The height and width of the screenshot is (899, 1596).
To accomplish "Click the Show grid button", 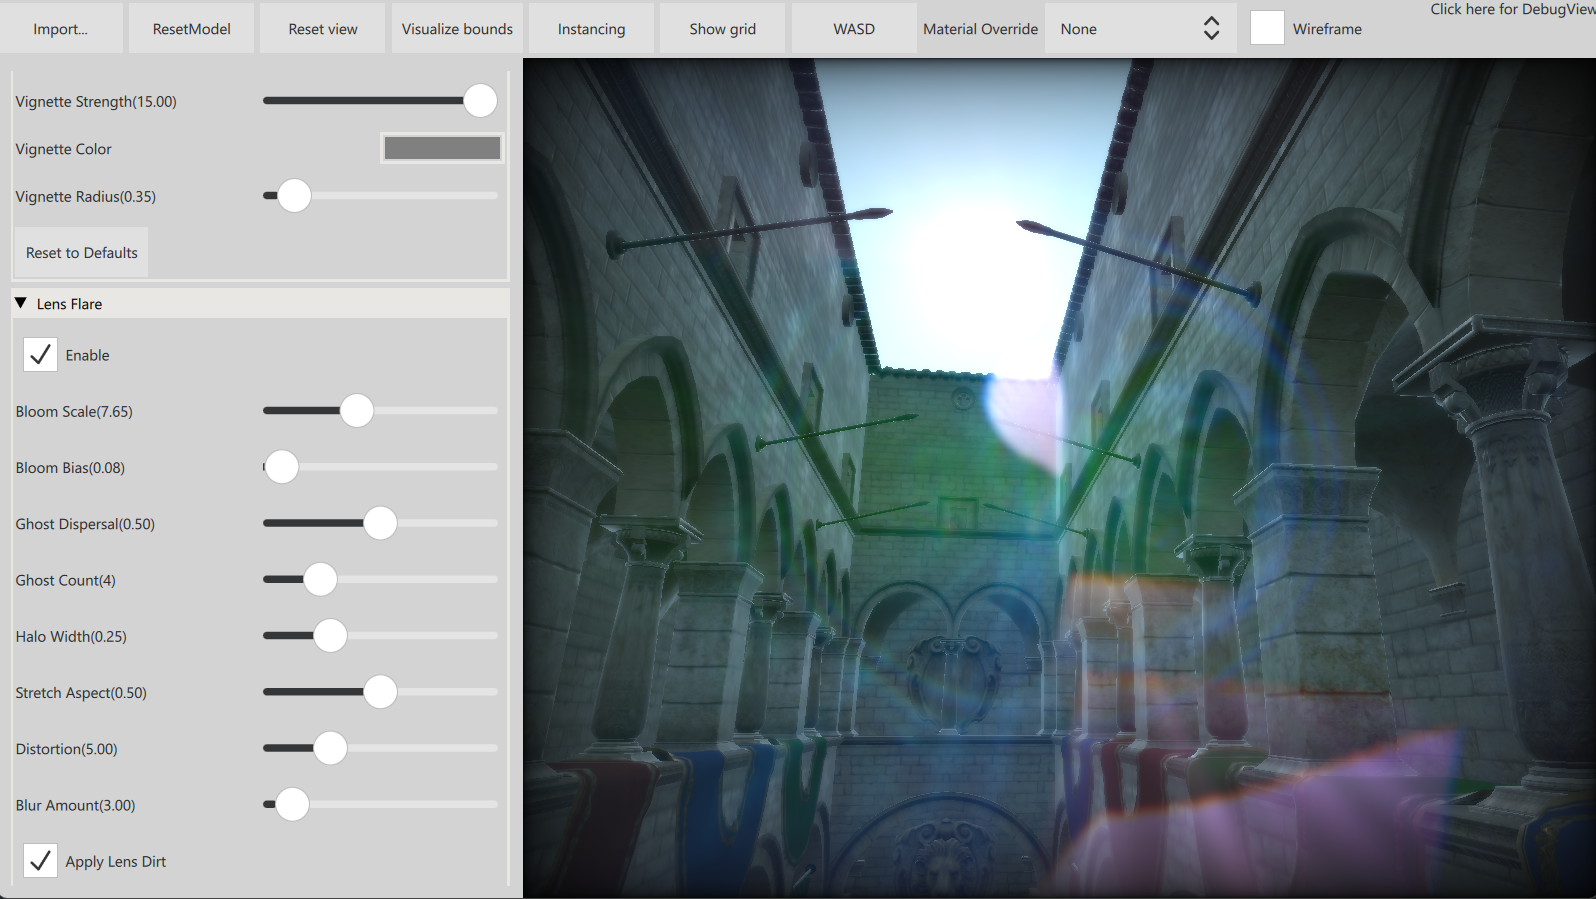I will (722, 29).
